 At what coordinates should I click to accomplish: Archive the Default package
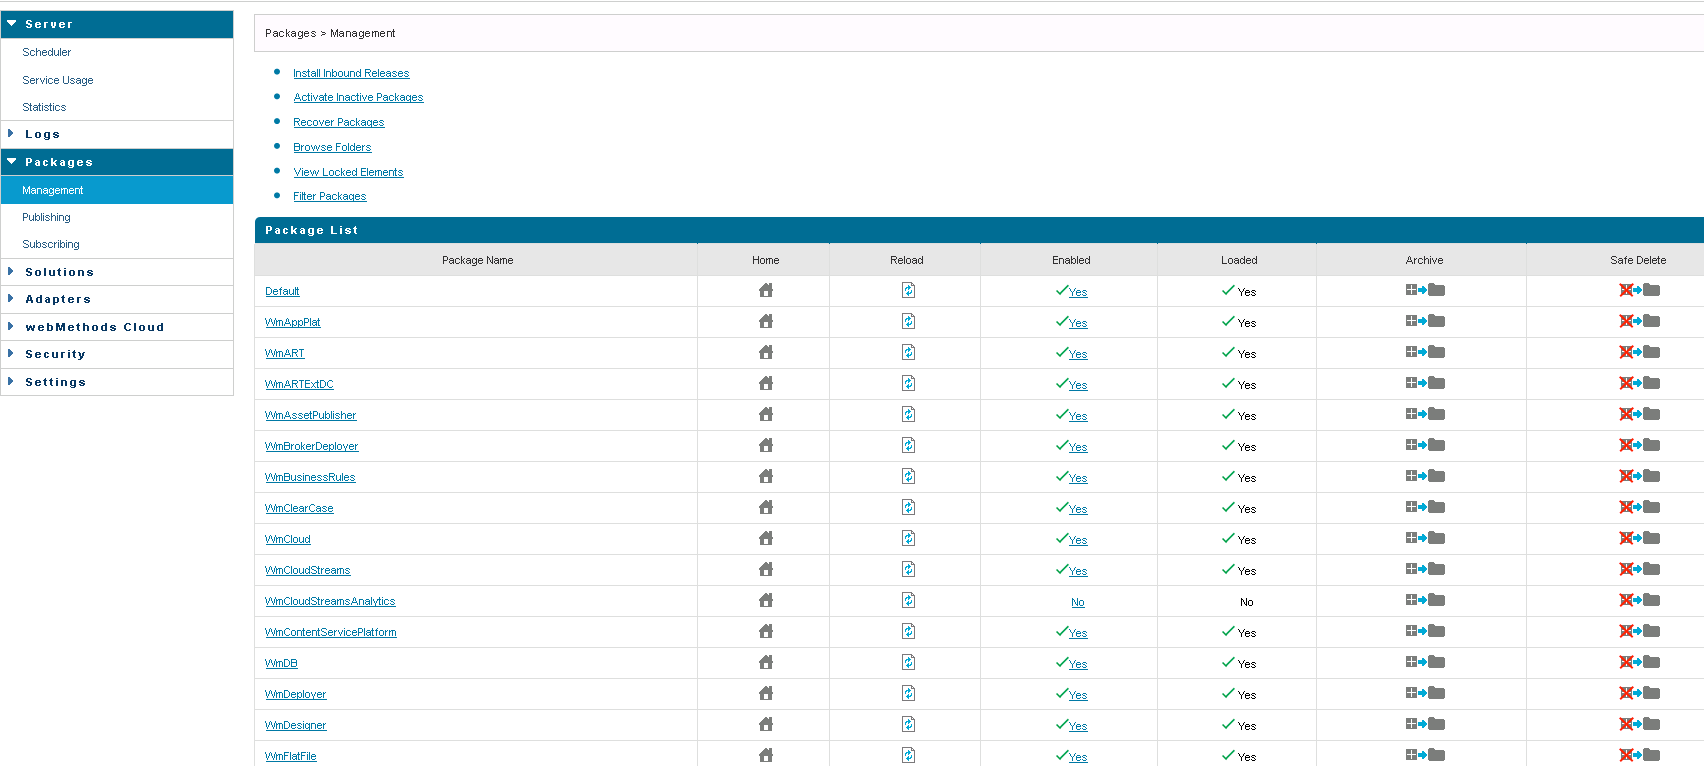click(1425, 290)
